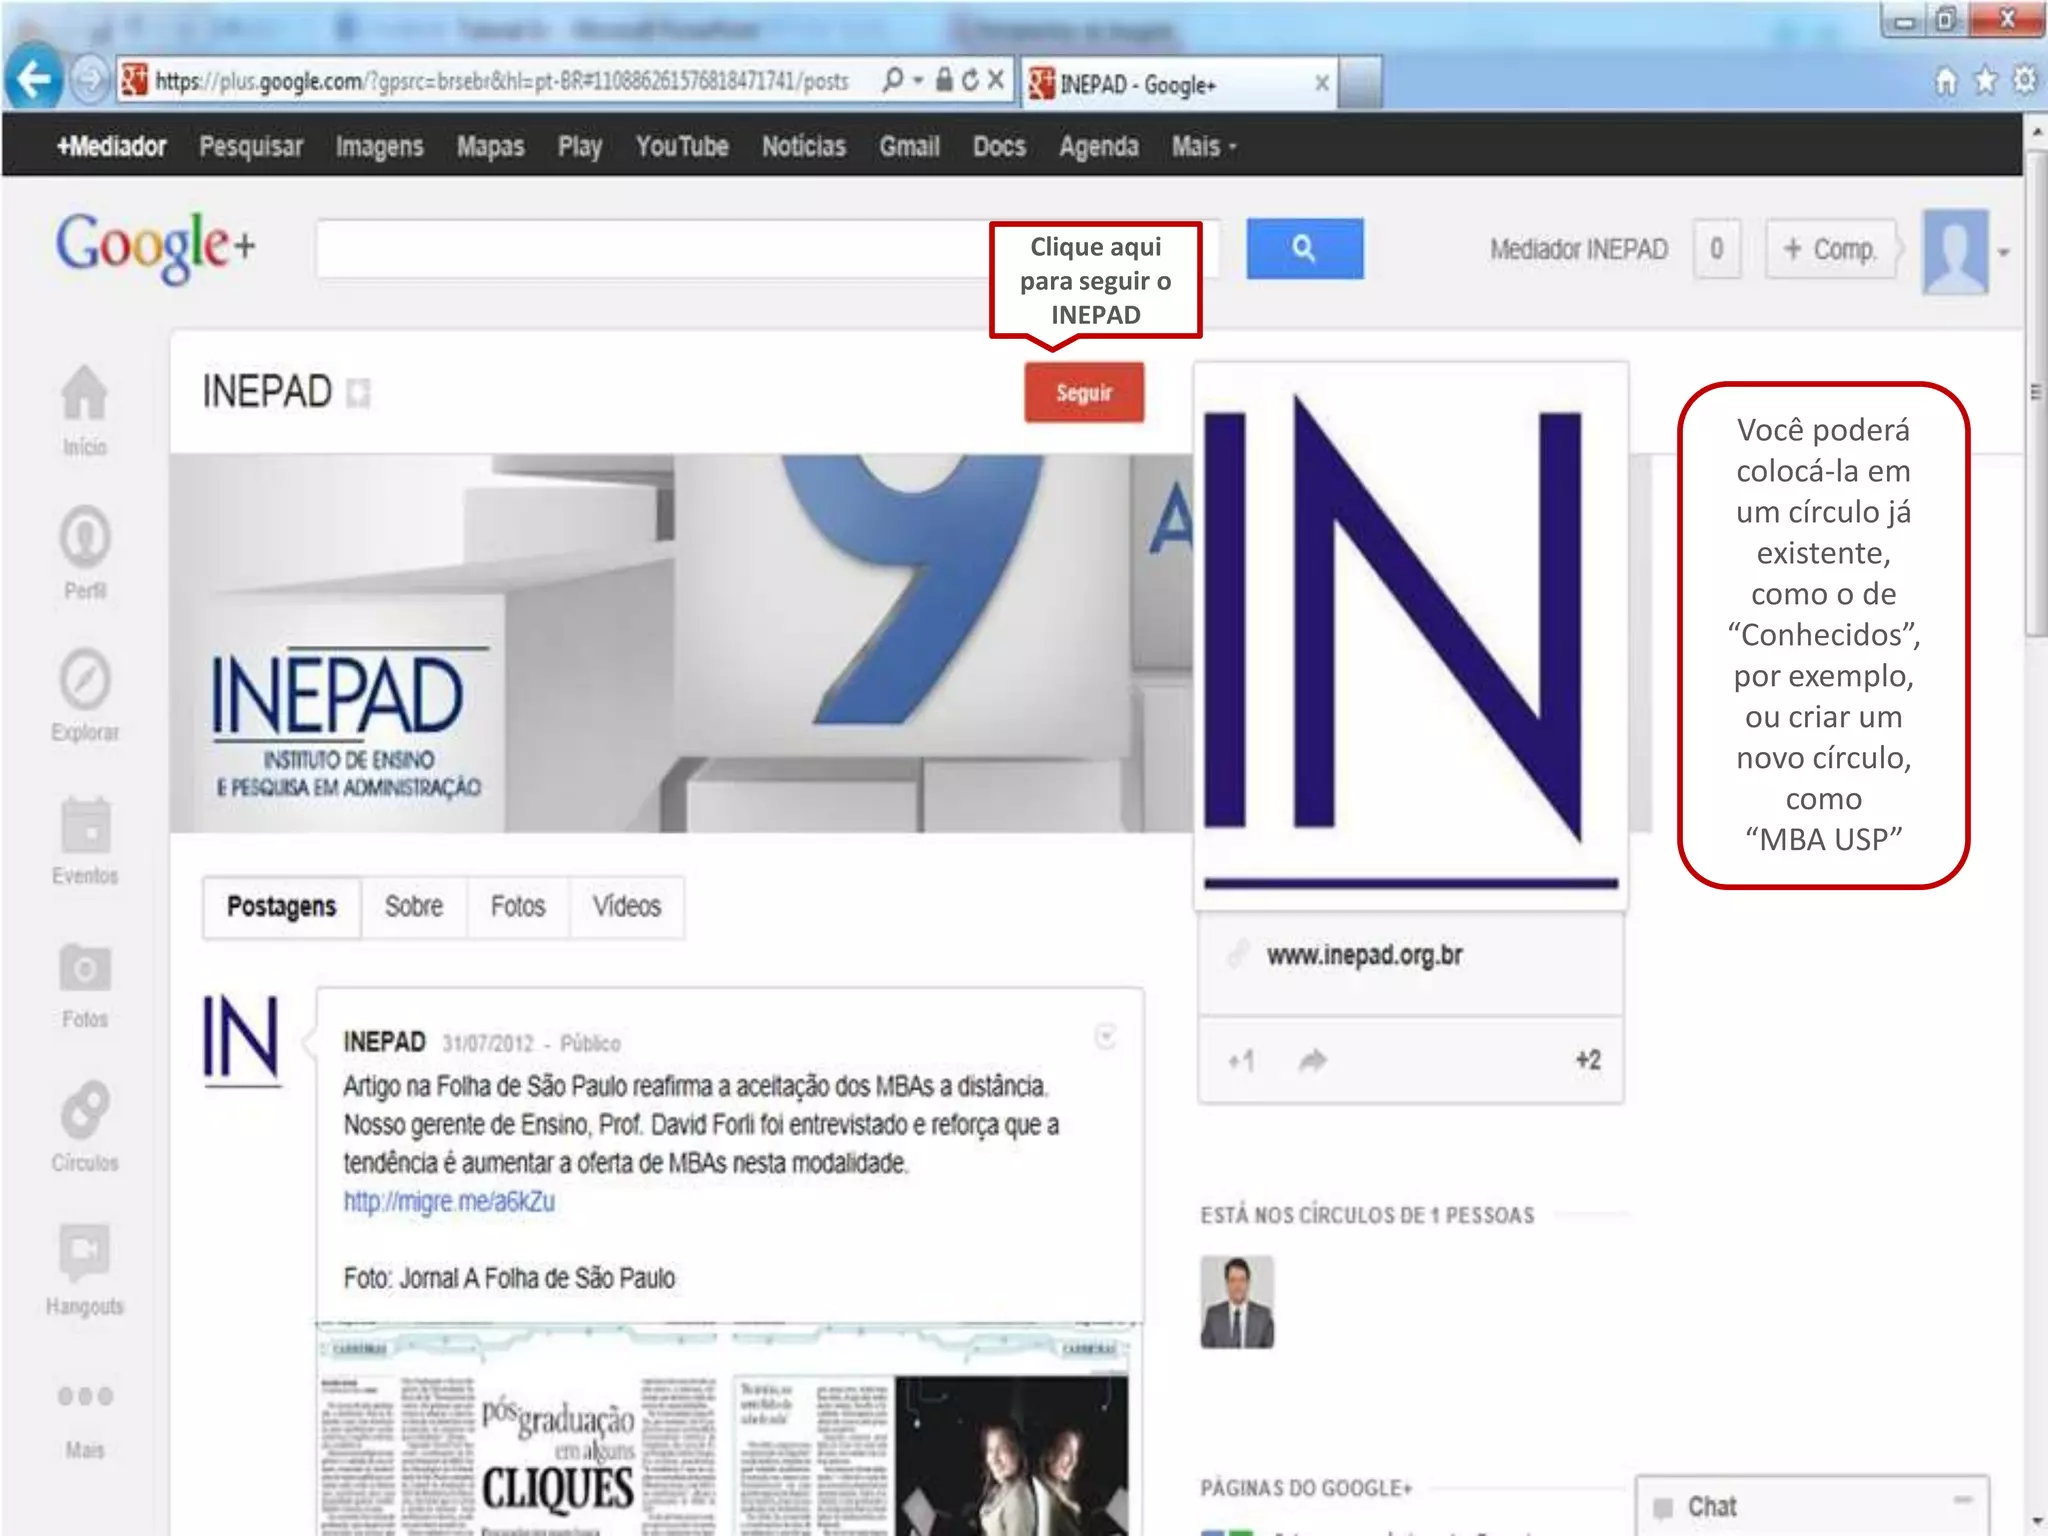The width and height of the screenshot is (2048, 1536).
Task: Open browser favorites star icon
Action: [1986, 81]
